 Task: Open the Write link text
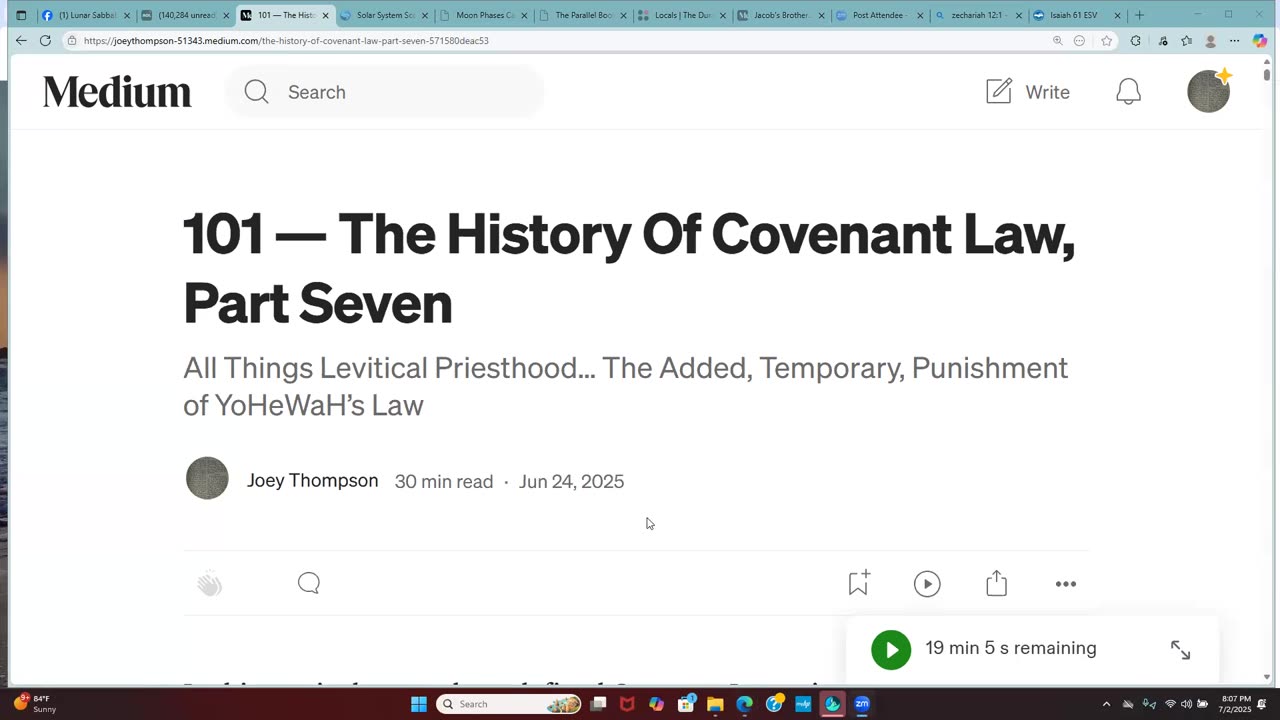pyautogui.click(x=1047, y=92)
